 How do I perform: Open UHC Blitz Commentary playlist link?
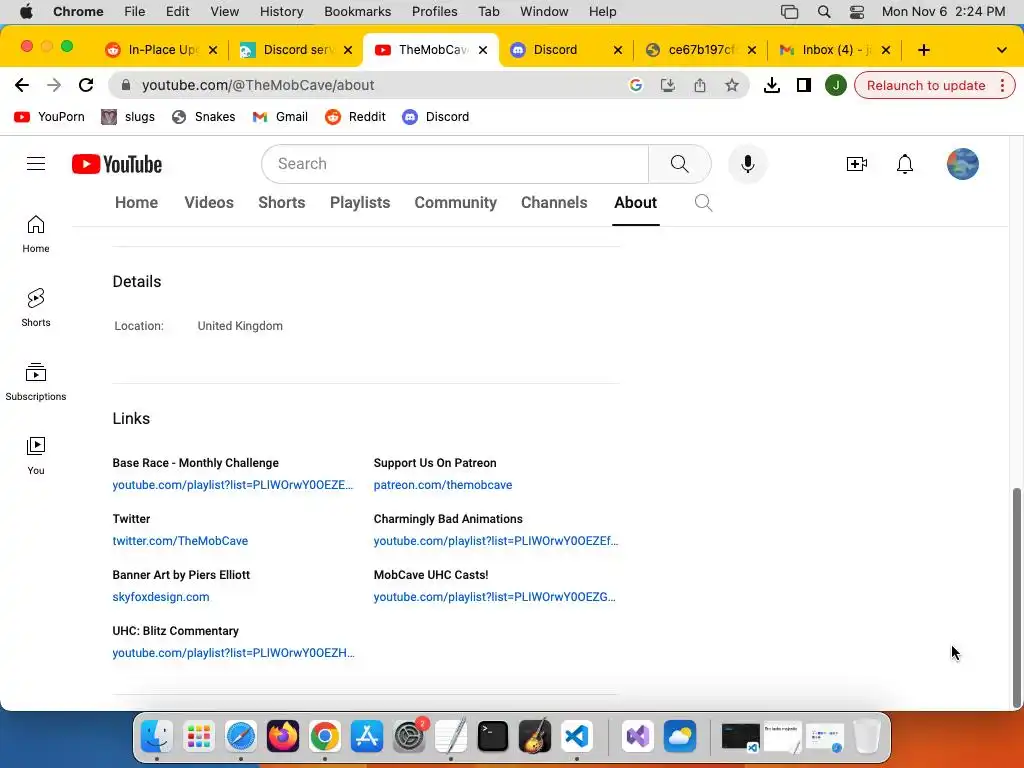[x=233, y=653]
